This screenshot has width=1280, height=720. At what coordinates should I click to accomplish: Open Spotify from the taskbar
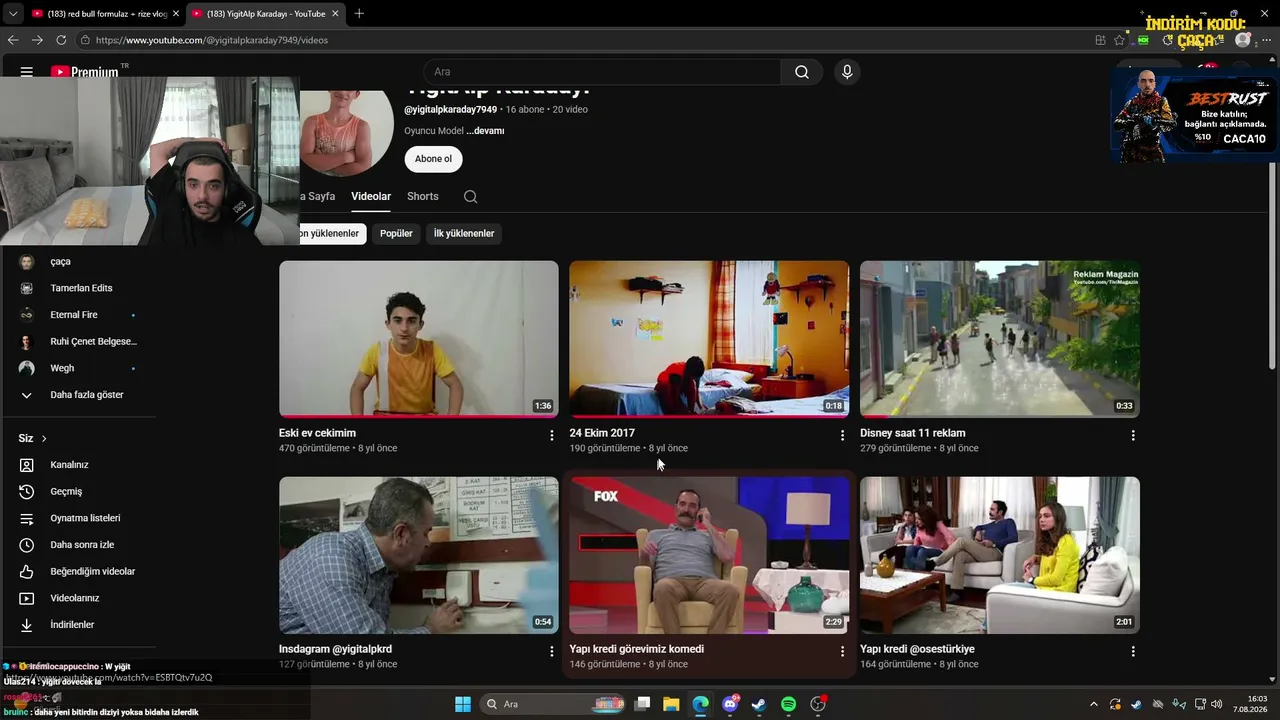[x=788, y=704]
